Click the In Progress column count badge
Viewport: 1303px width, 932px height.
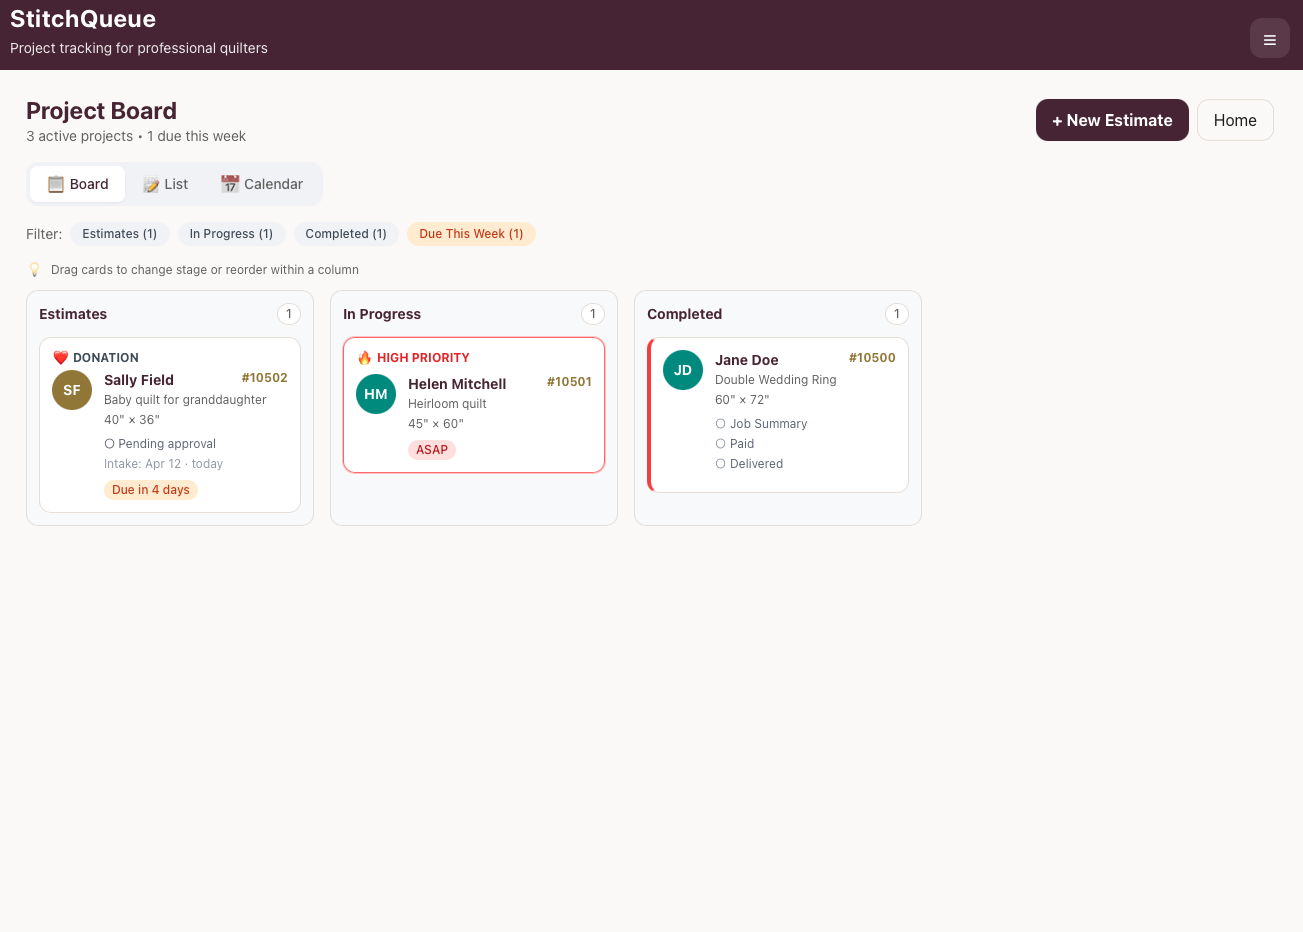click(593, 314)
